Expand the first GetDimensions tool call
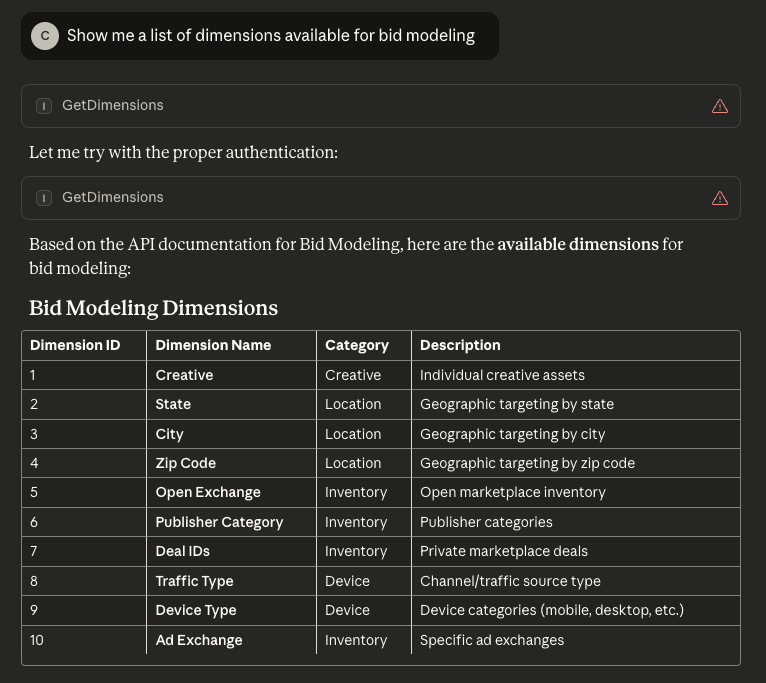 381,106
